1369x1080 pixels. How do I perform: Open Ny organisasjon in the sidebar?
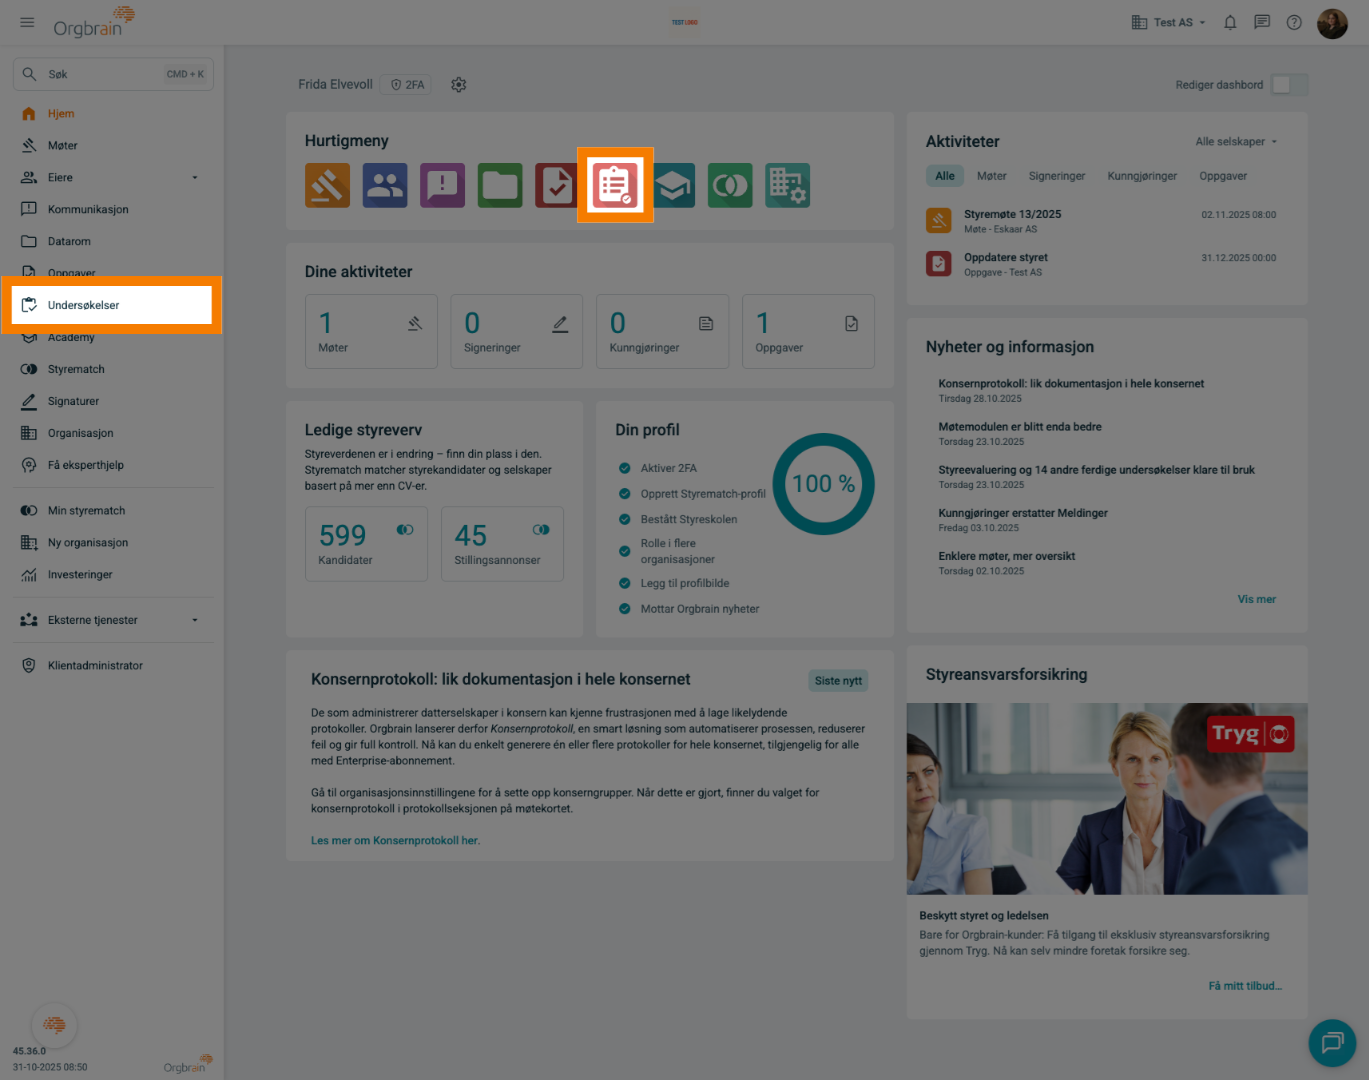113,543
